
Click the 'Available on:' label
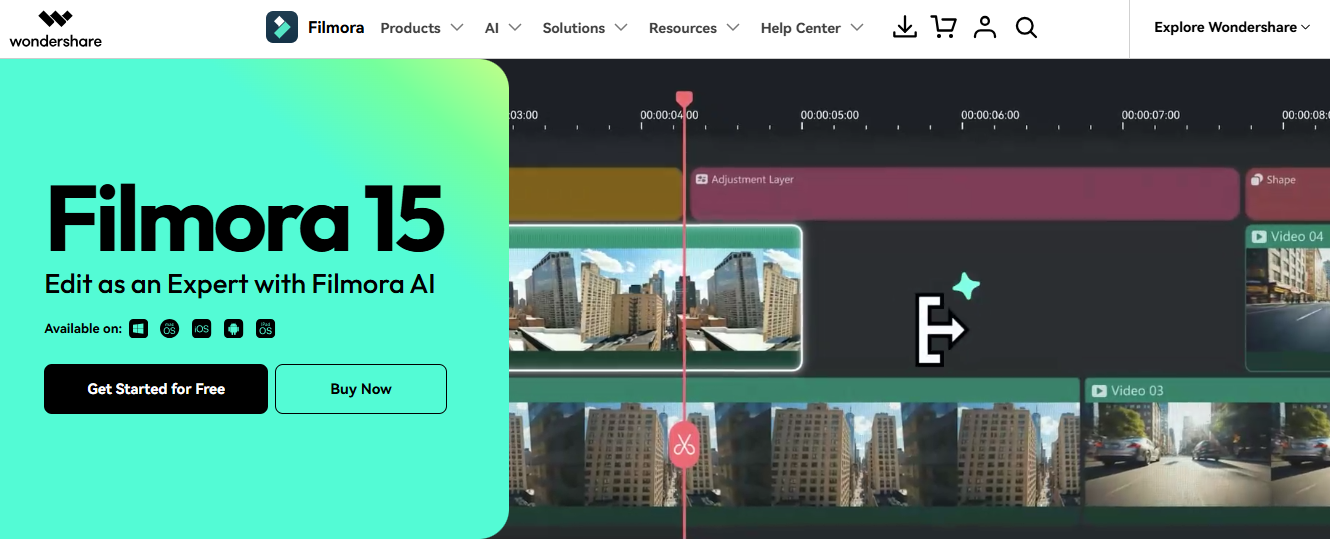point(83,328)
